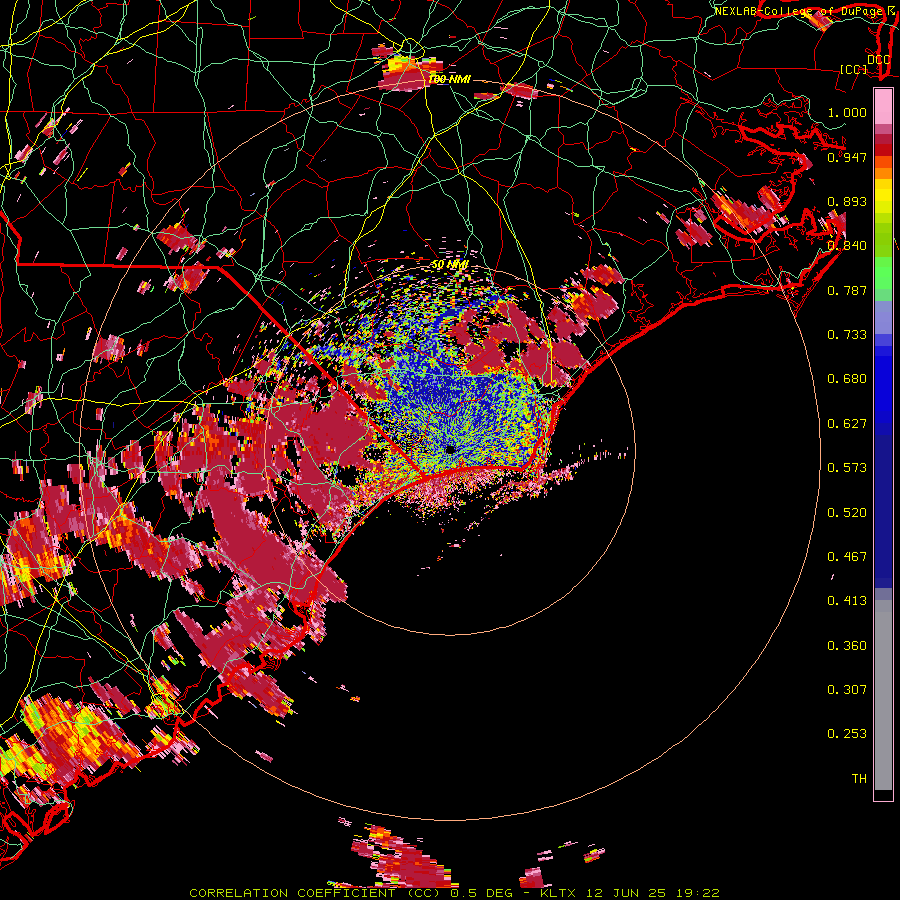Pick the light pink top color bar segment
This screenshot has height=900, width=900.
(883, 107)
